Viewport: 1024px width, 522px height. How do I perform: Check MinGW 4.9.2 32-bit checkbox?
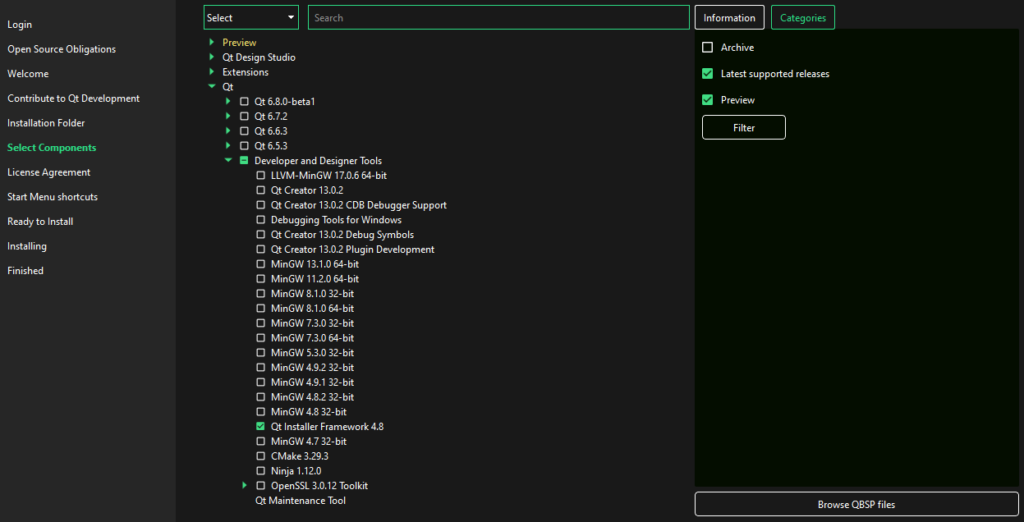coord(261,367)
